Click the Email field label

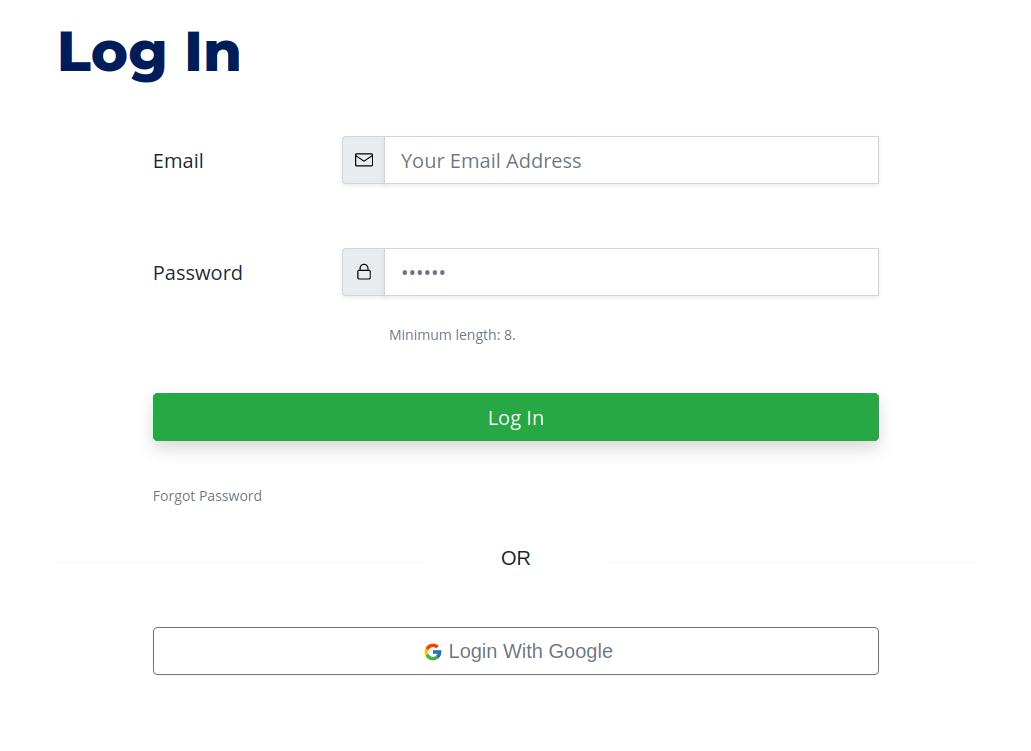[x=178, y=160]
